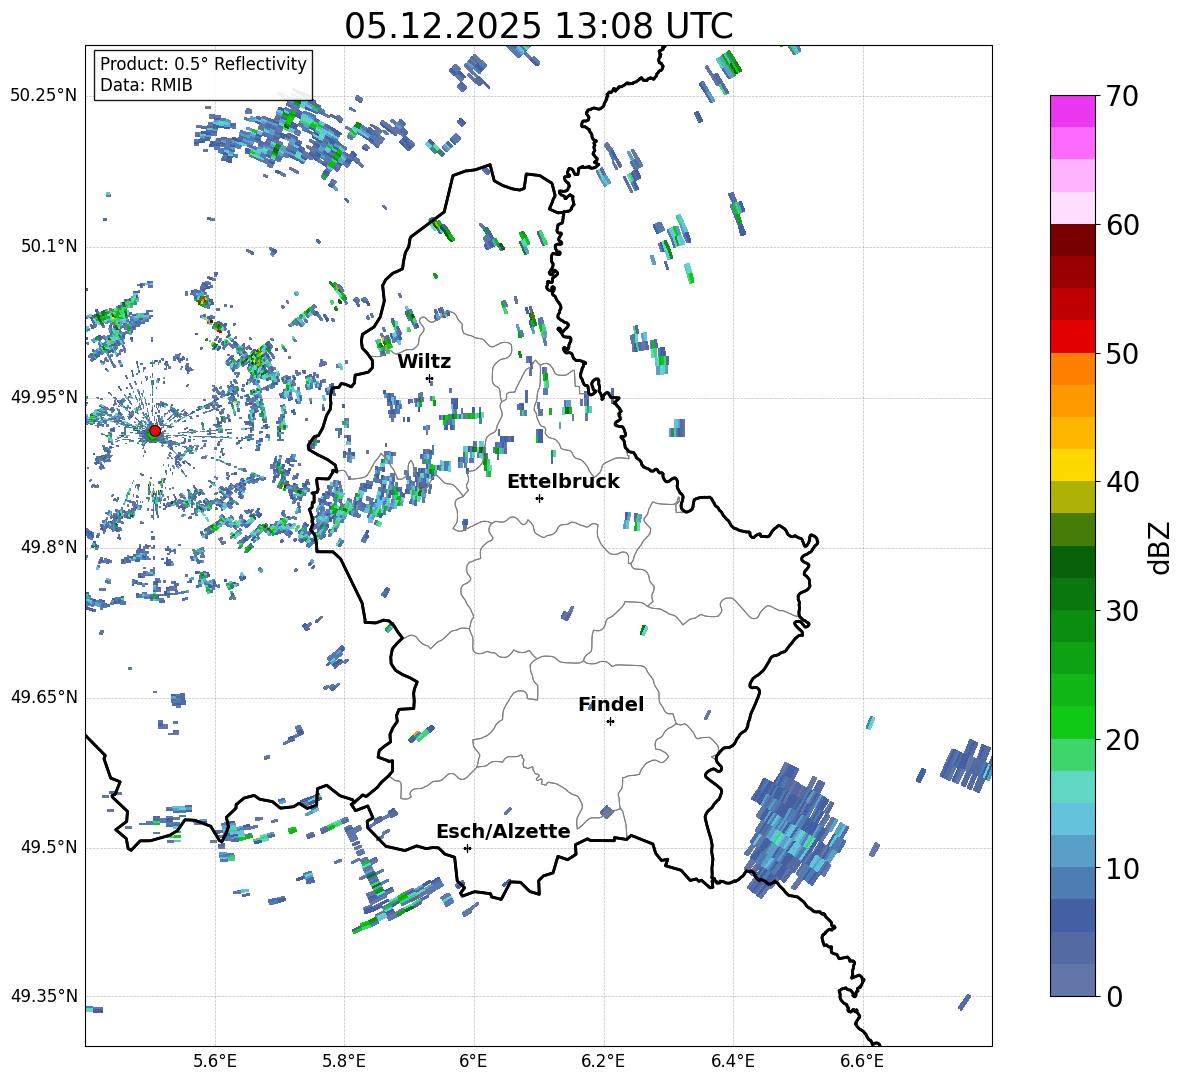Pick the yellow colorbar swatch above 40
This screenshot has height=1081, width=1184.
(x=1073, y=464)
